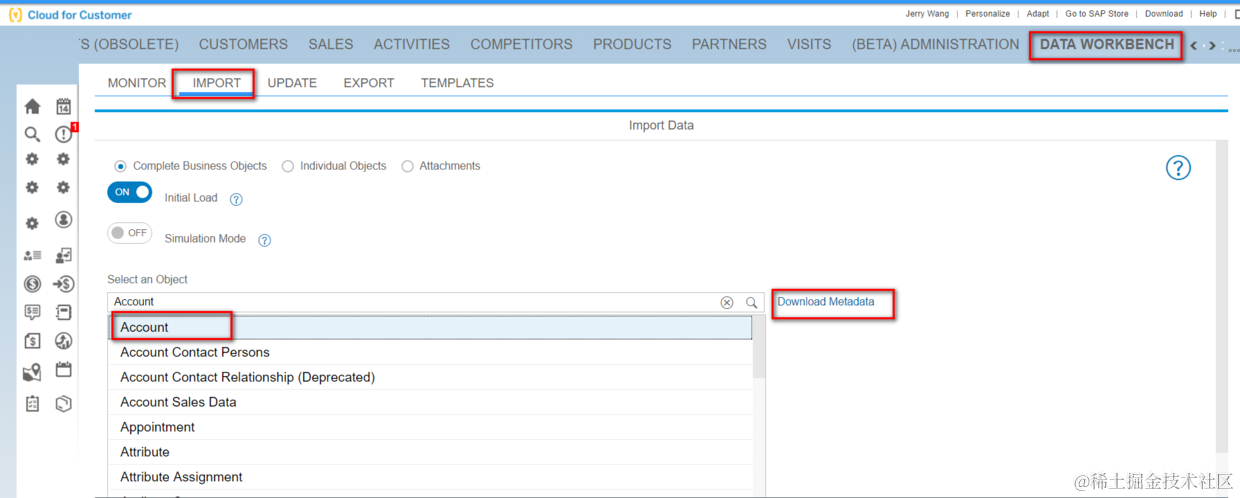
Task: Click the 3D box product icon
Action: click(x=64, y=404)
